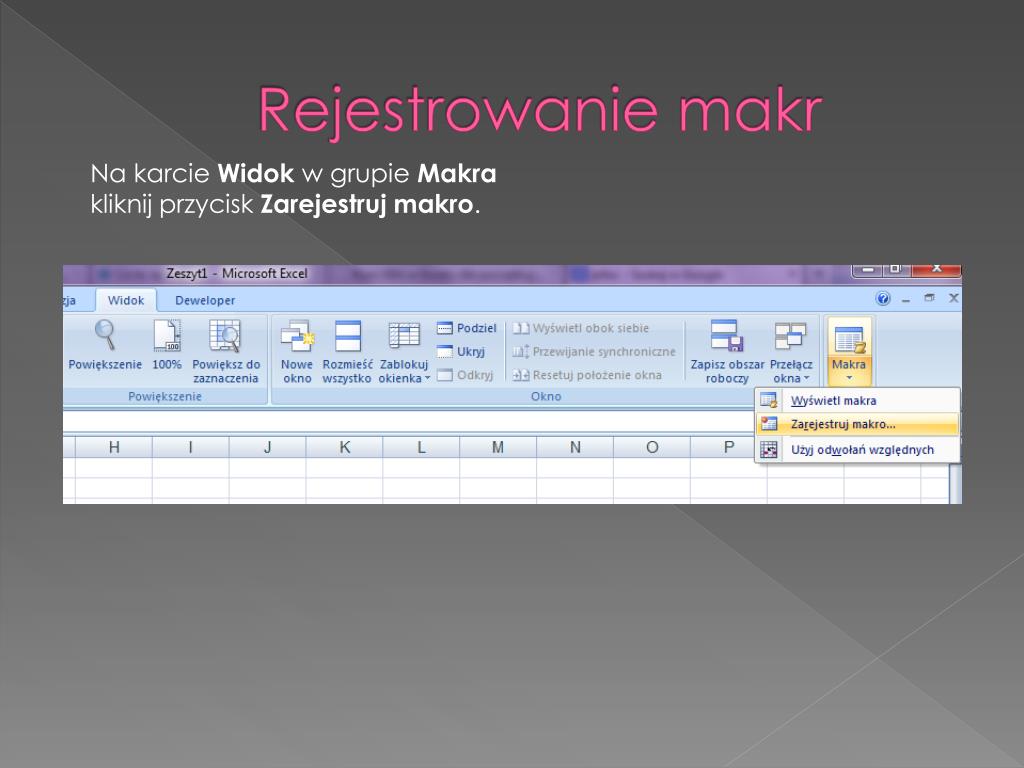Select column K header
This screenshot has width=1024, height=768.
pyautogui.click(x=345, y=447)
